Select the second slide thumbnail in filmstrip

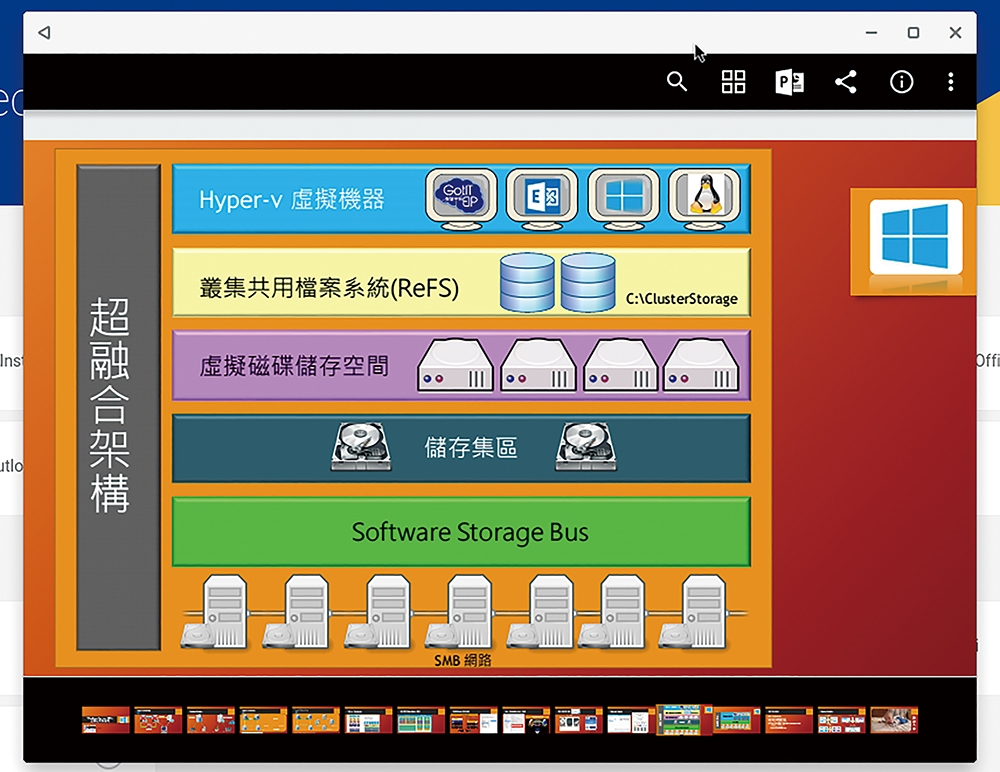pos(158,720)
